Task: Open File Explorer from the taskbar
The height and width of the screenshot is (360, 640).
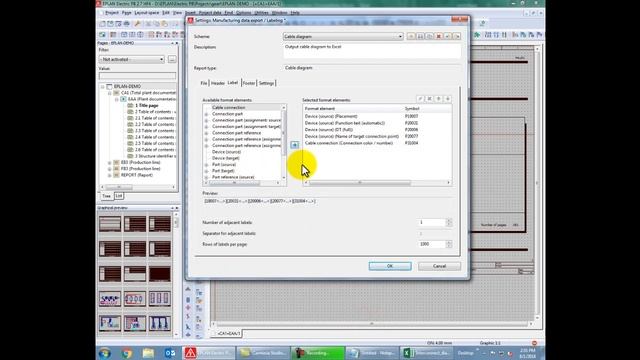Action: [148, 353]
